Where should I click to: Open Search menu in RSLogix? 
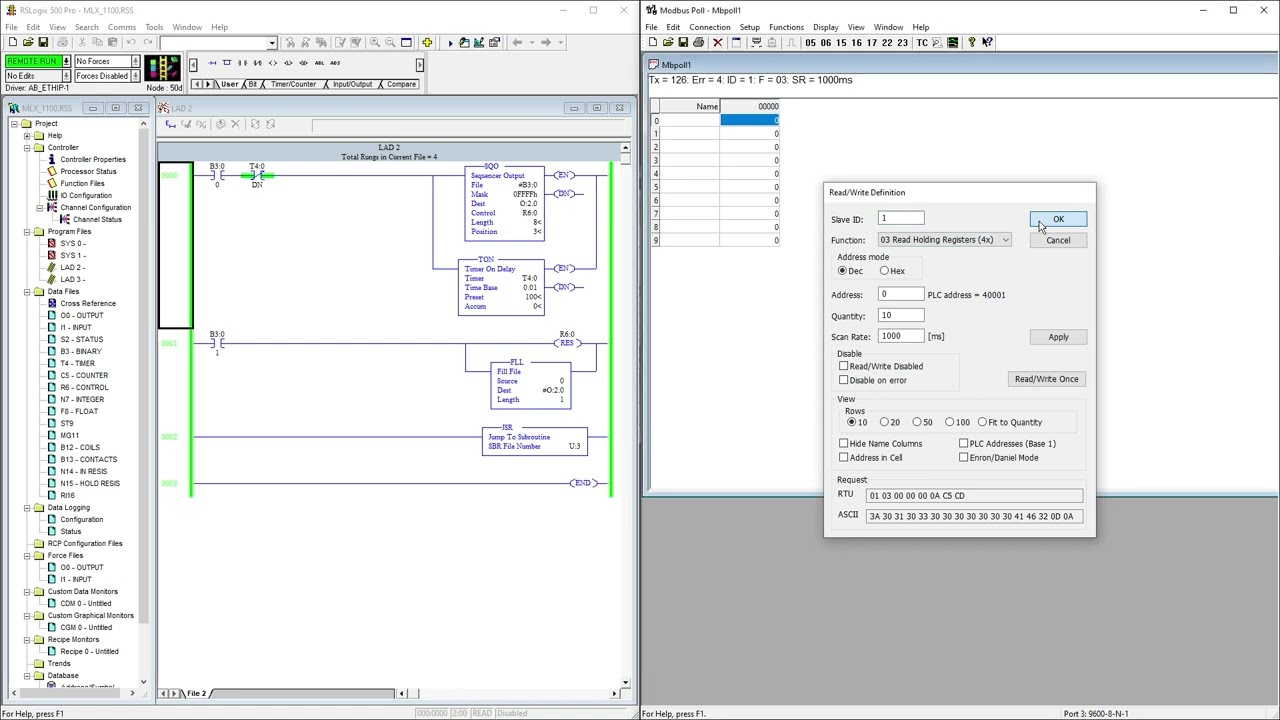(86, 27)
